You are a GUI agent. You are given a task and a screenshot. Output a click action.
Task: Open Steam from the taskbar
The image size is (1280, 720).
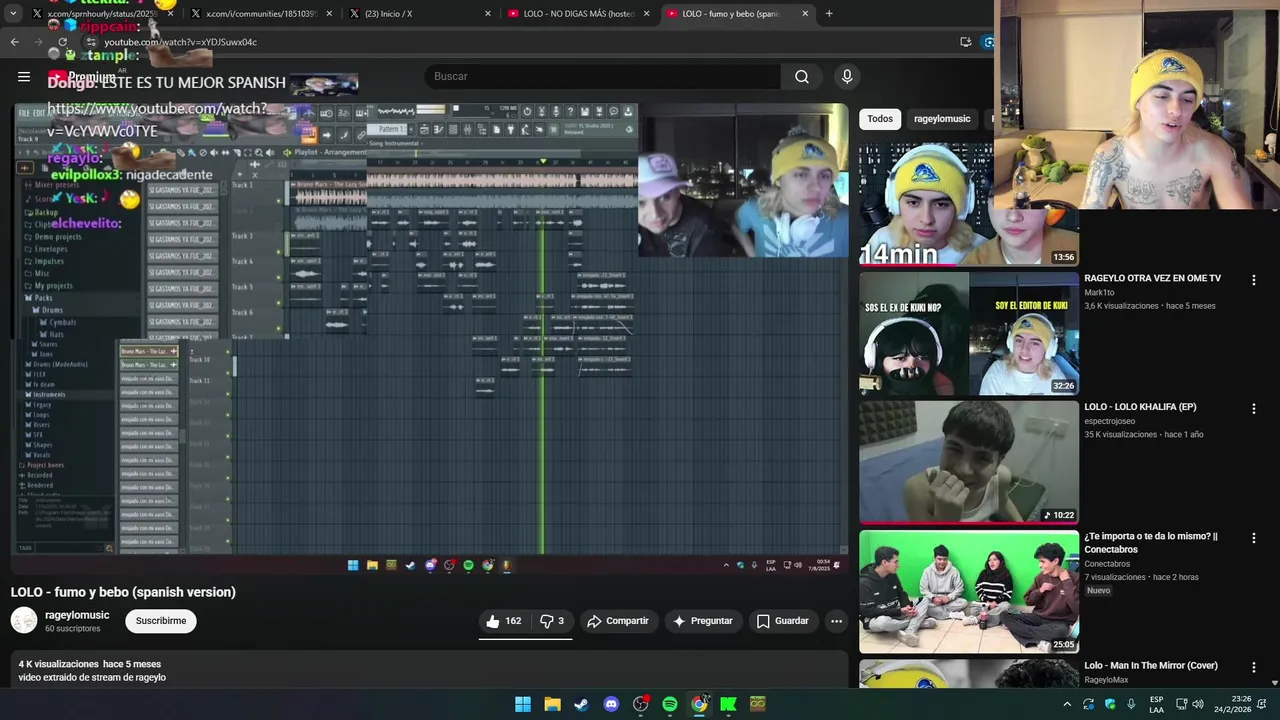point(581,704)
